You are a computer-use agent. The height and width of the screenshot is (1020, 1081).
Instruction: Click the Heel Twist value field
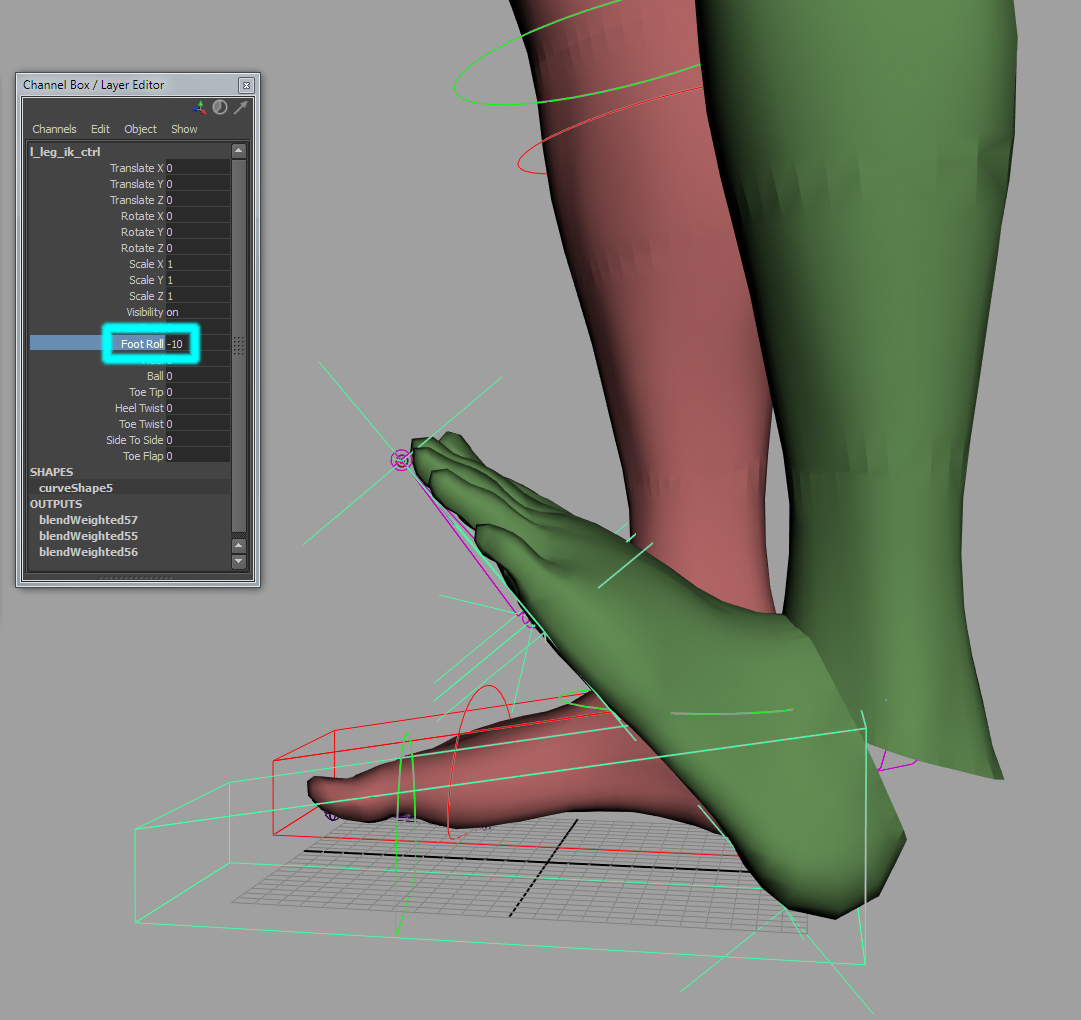pos(198,408)
